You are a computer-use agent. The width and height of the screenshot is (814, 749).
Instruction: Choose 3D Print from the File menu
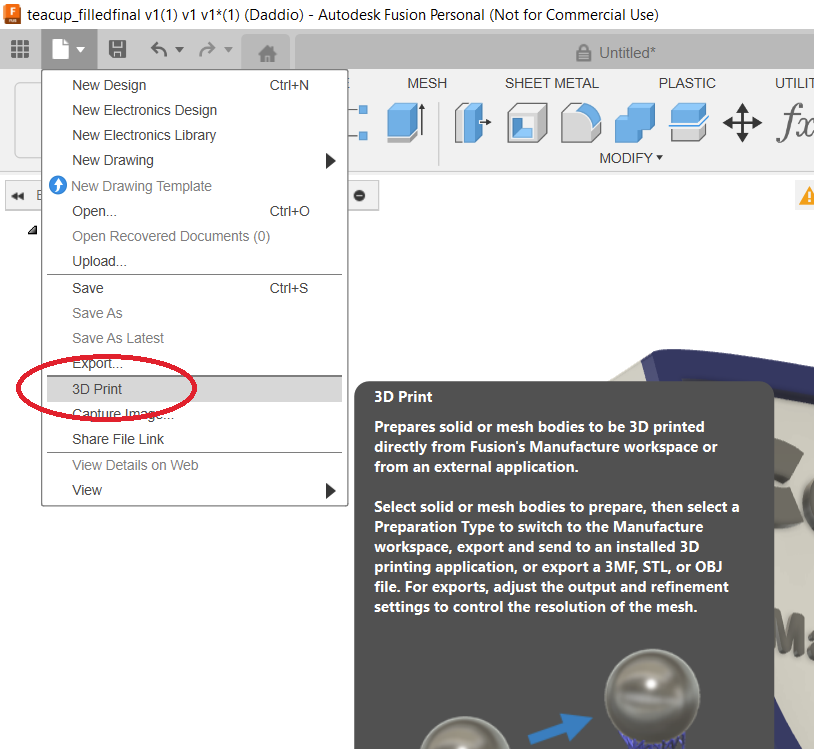point(194,389)
